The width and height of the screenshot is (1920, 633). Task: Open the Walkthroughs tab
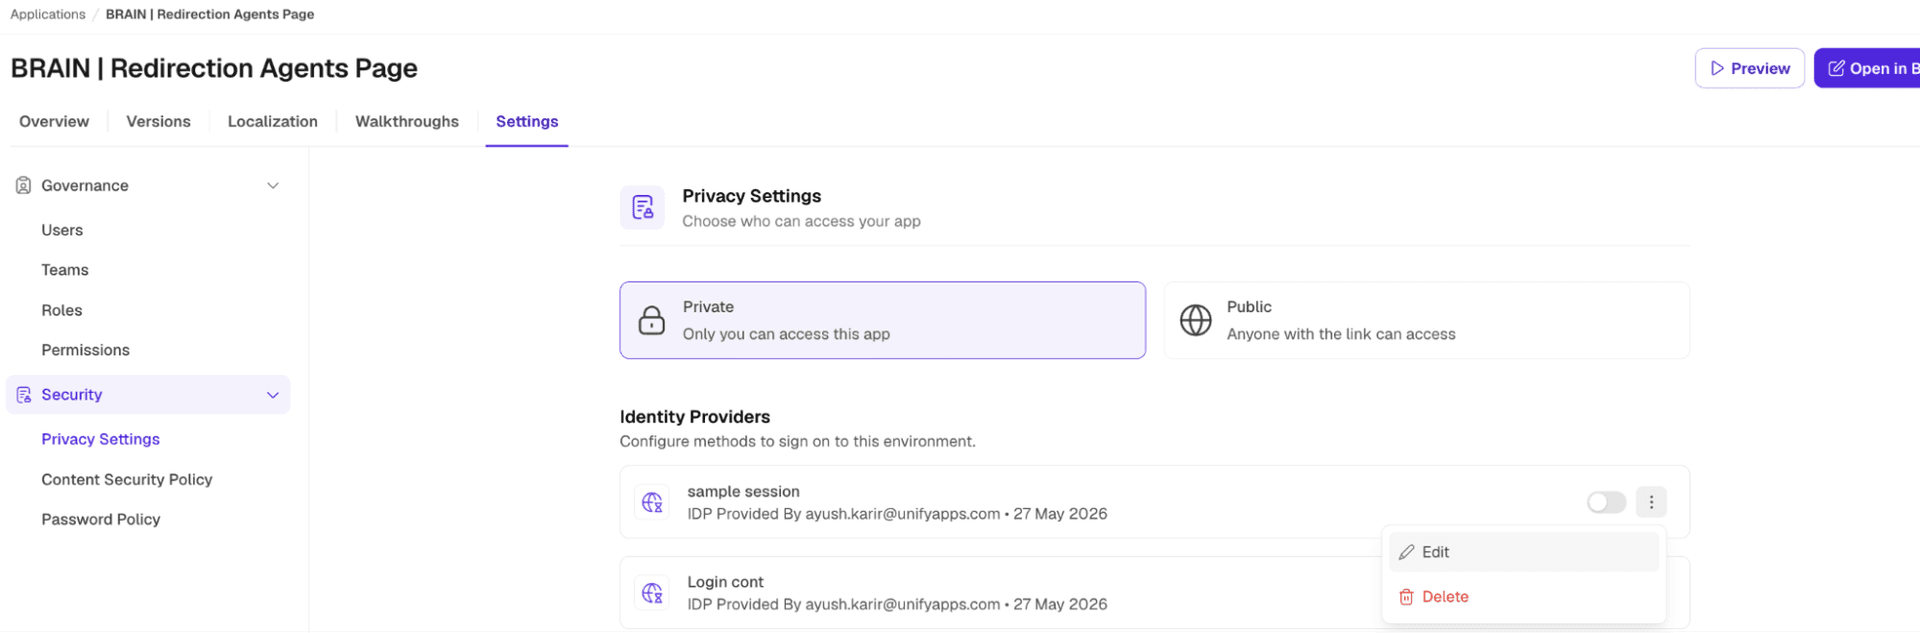tap(407, 121)
